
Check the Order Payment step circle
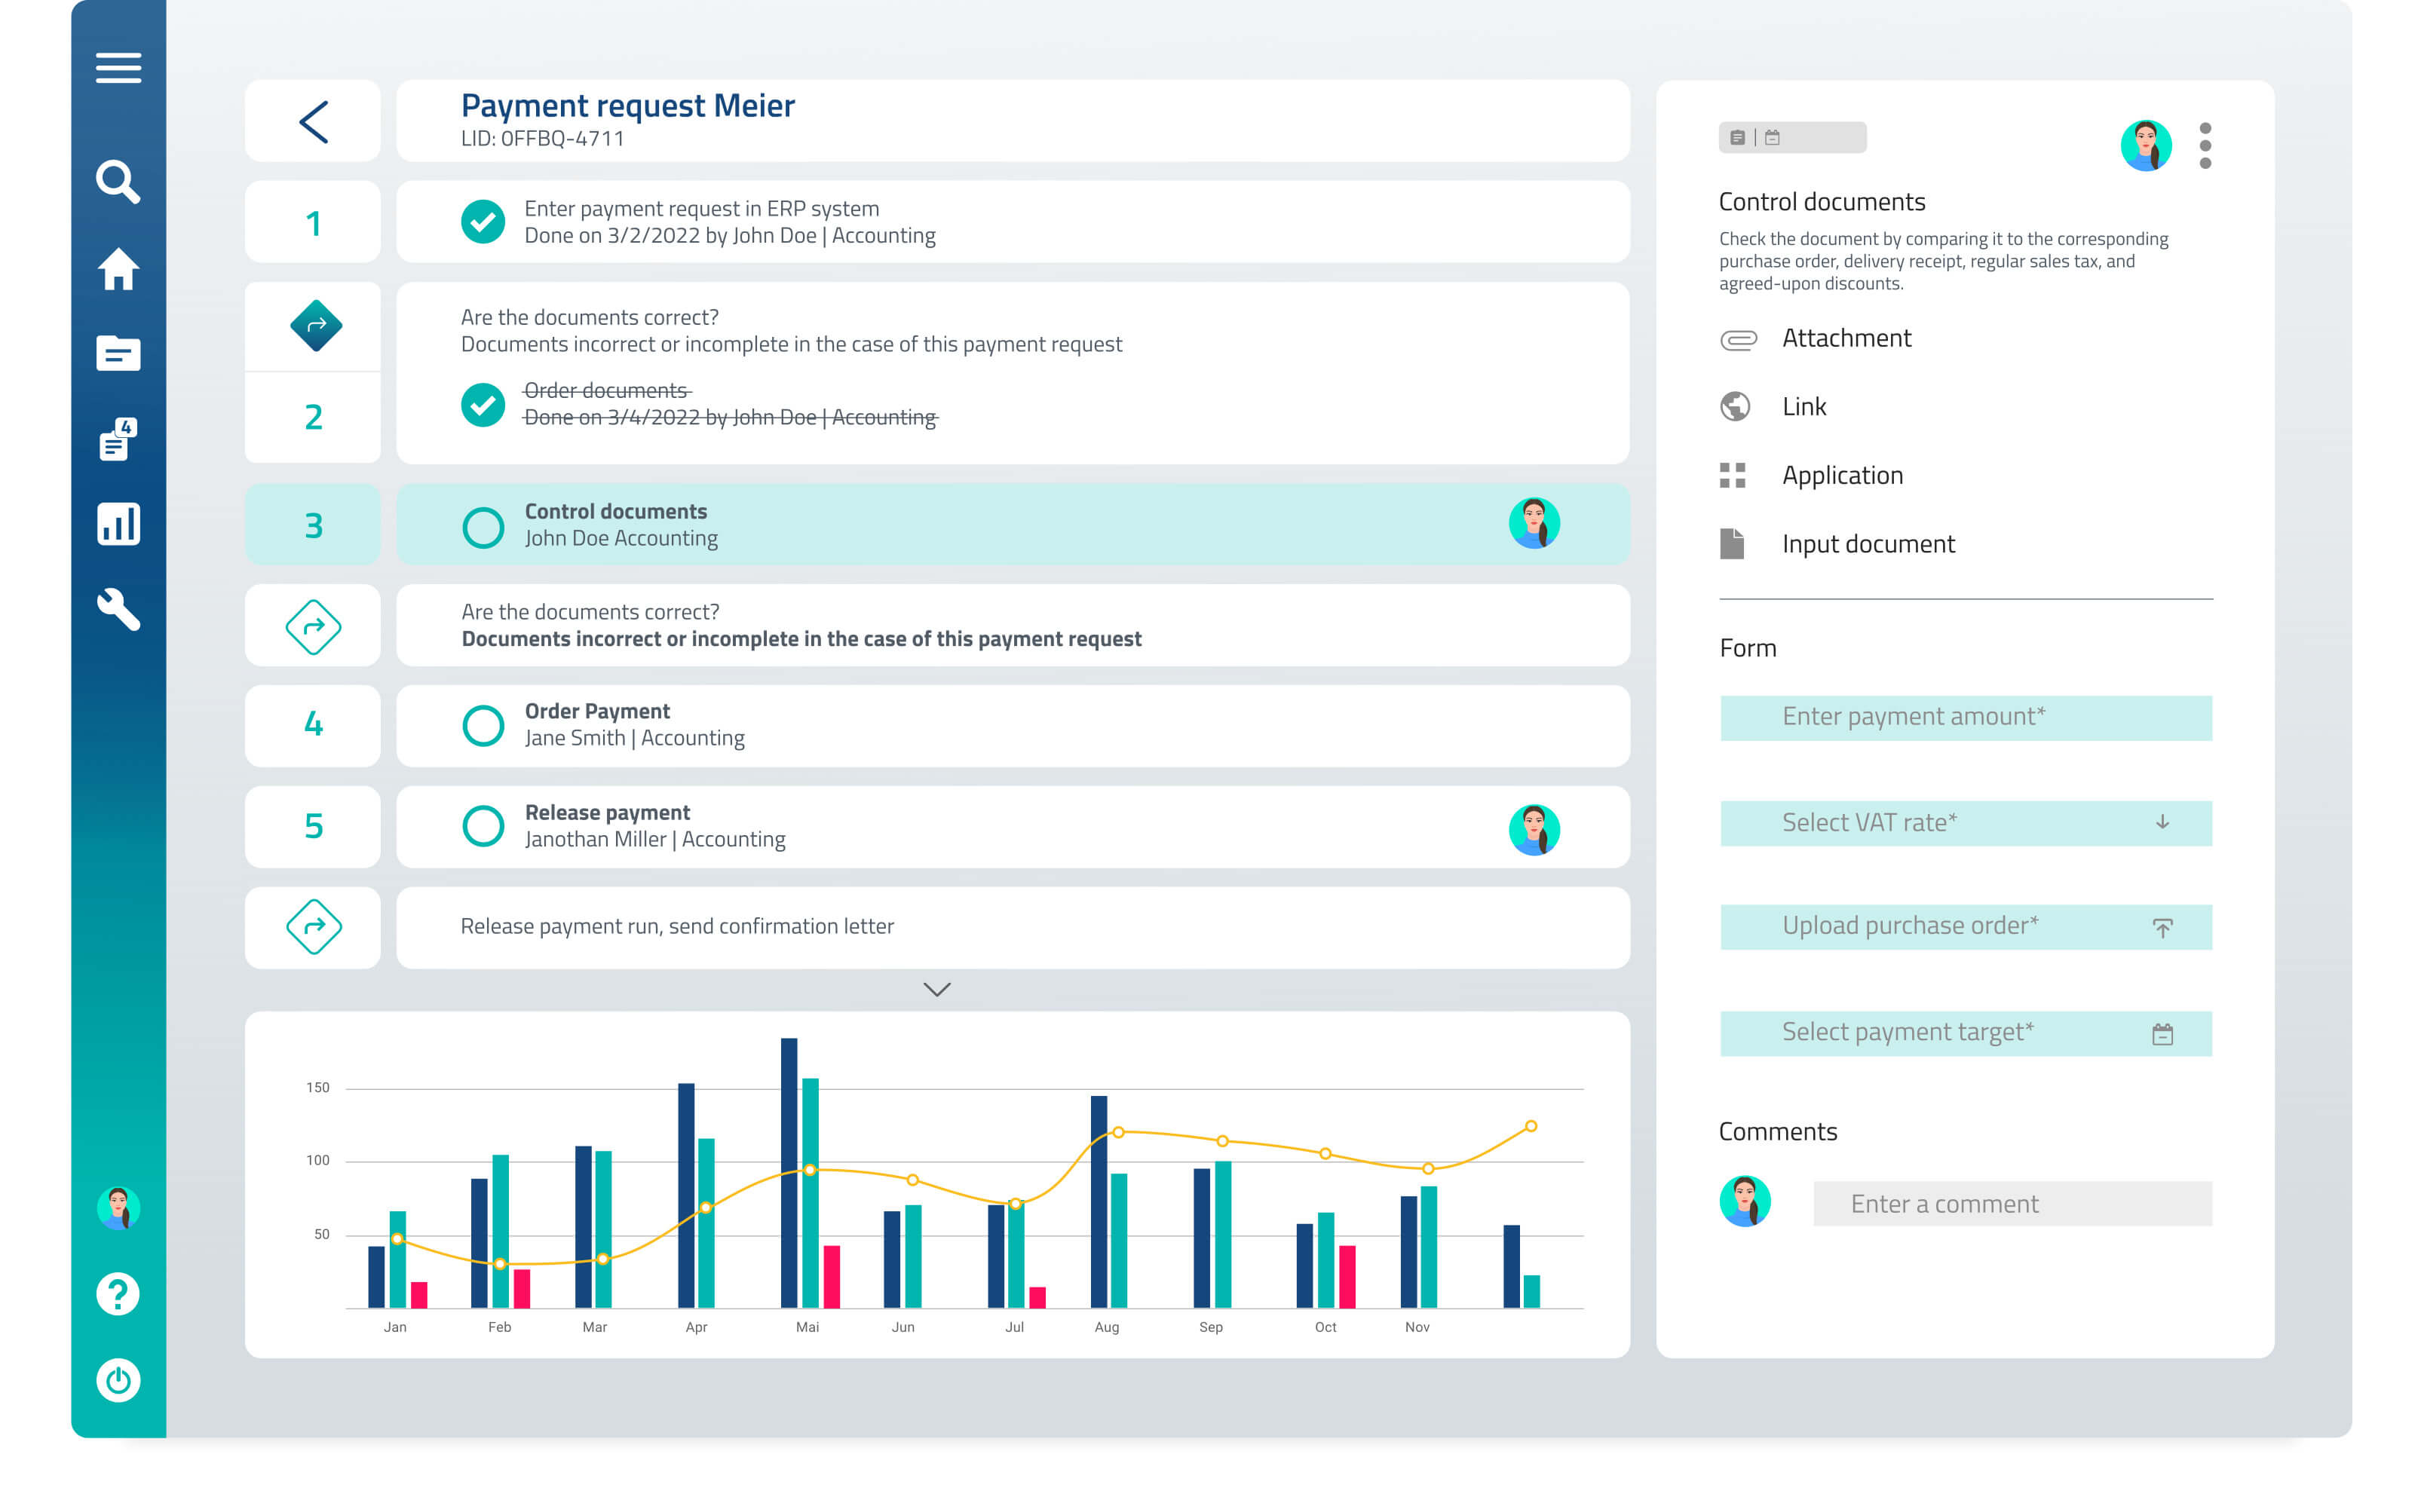(484, 724)
